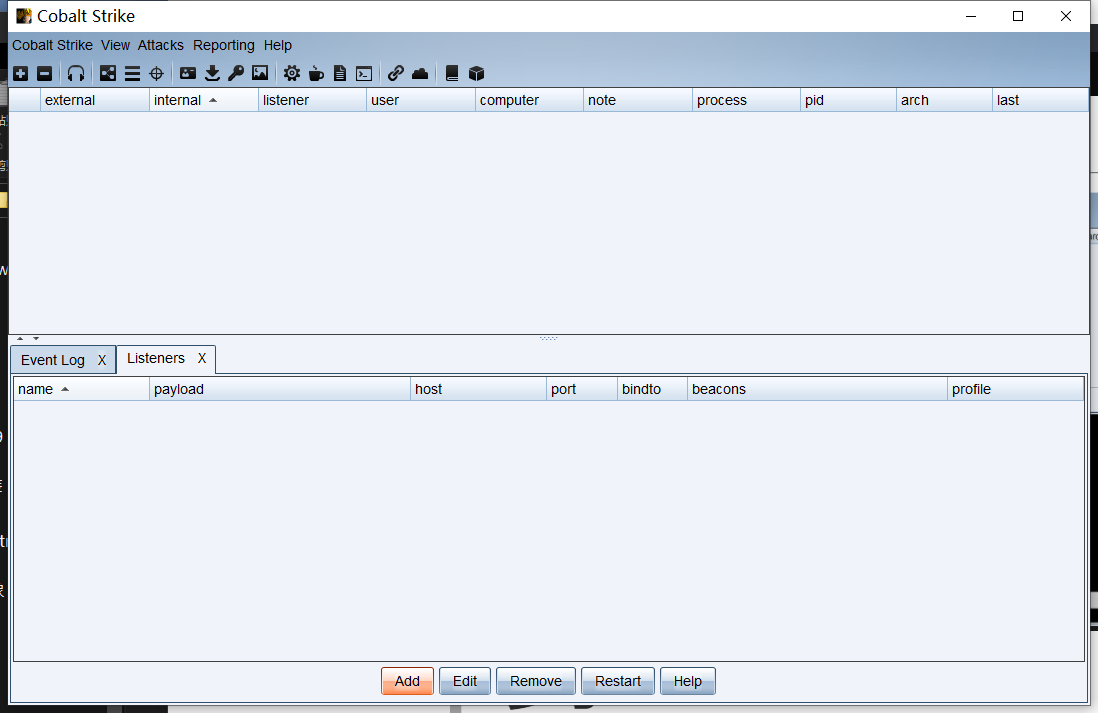Sort listeners by port column
Image resolution: width=1098 pixels, height=713 pixels.
point(582,389)
